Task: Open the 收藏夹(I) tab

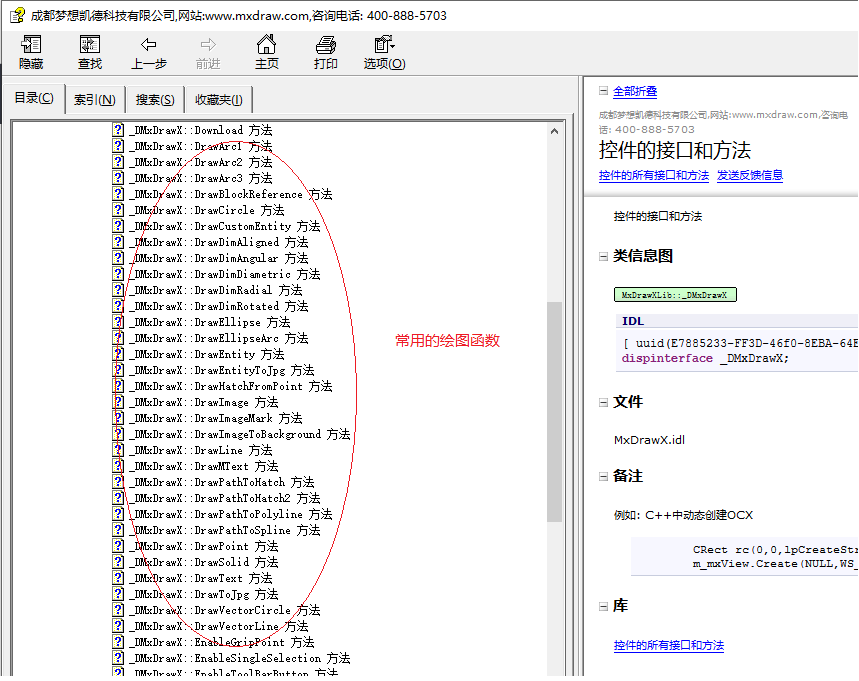Action: (x=218, y=99)
